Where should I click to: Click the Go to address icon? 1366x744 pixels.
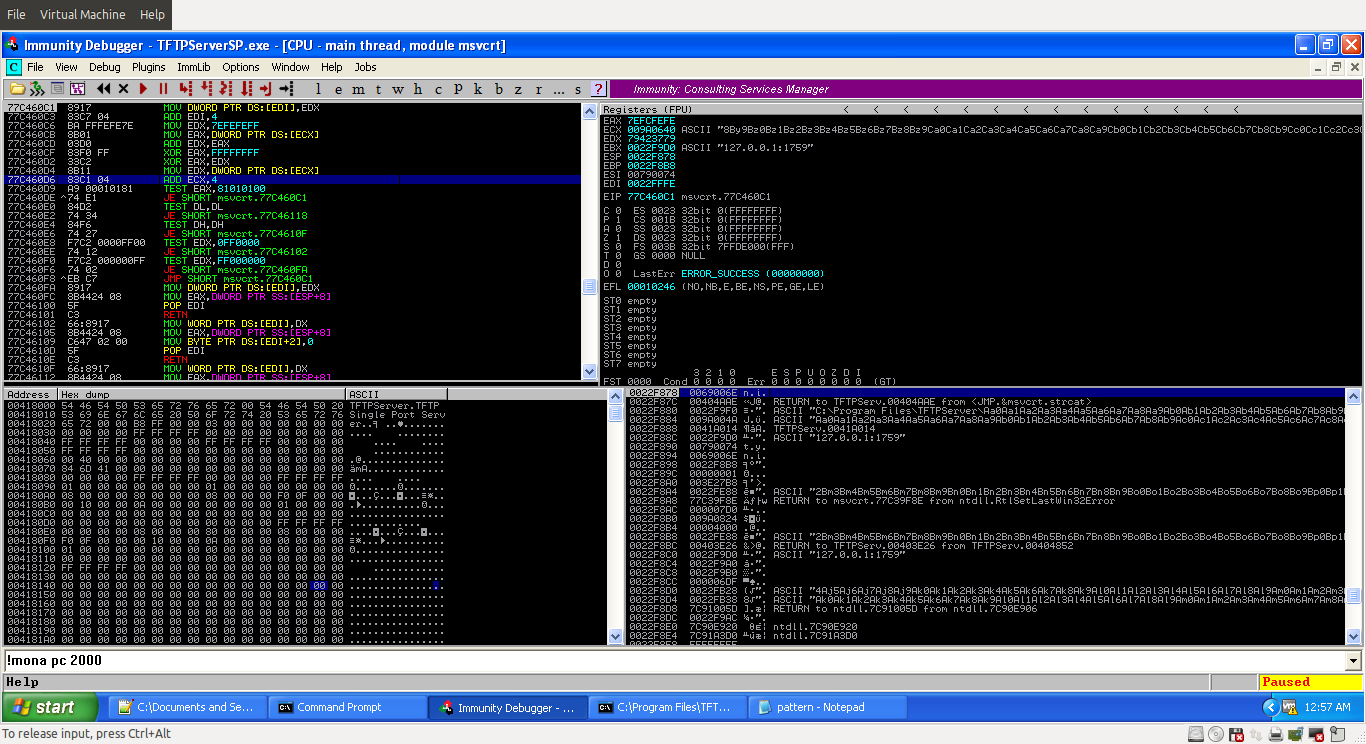[x=288, y=89]
